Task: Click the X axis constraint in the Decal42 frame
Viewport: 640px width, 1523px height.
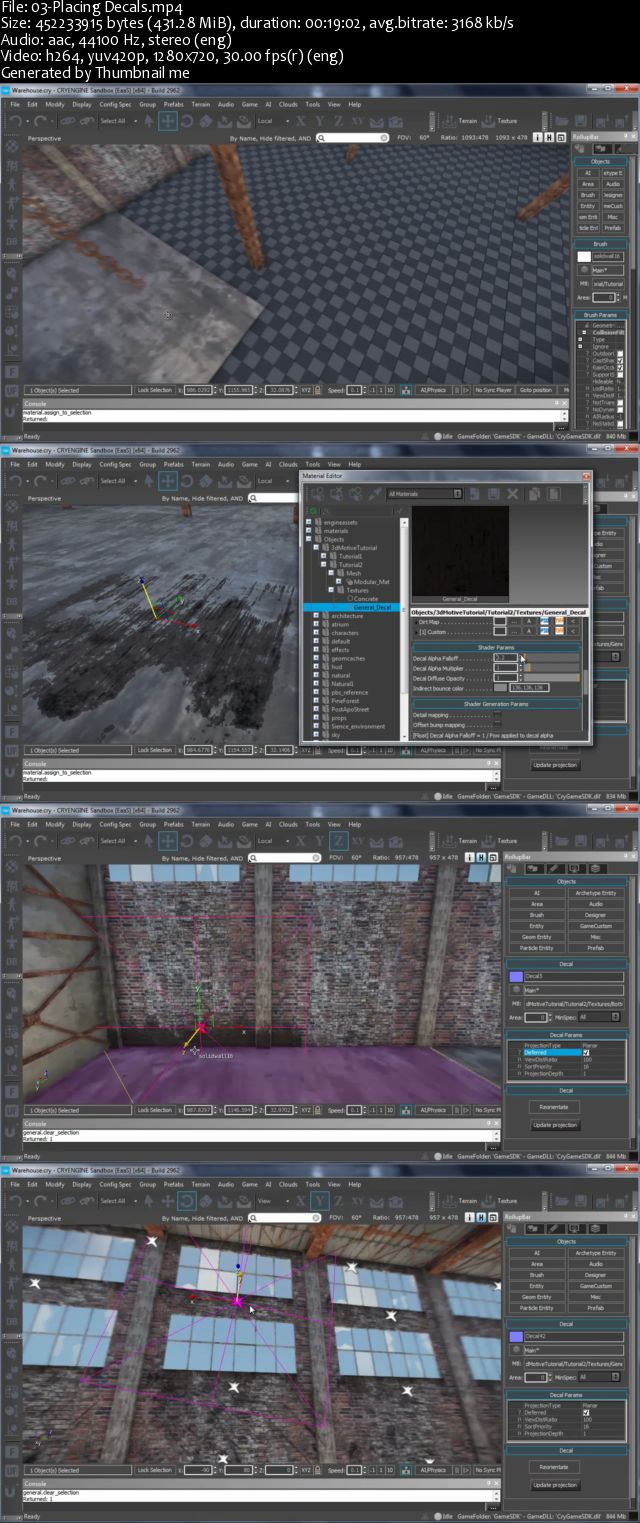Action: point(301,1201)
